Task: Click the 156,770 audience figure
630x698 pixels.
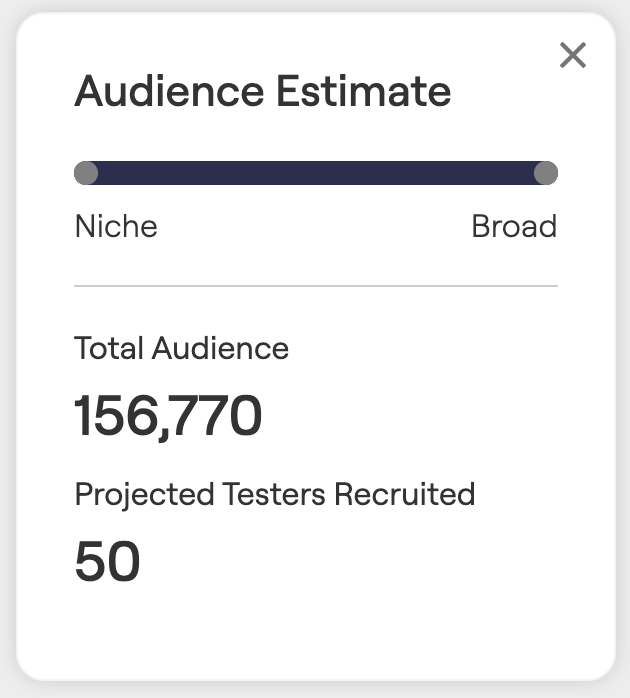Action: pyautogui.click(x=168, y=416)
